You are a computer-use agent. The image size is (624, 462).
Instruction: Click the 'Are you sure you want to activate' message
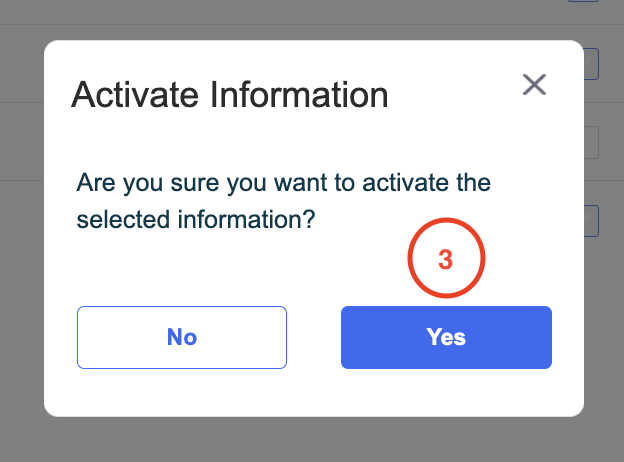click(x=284, y=183)
